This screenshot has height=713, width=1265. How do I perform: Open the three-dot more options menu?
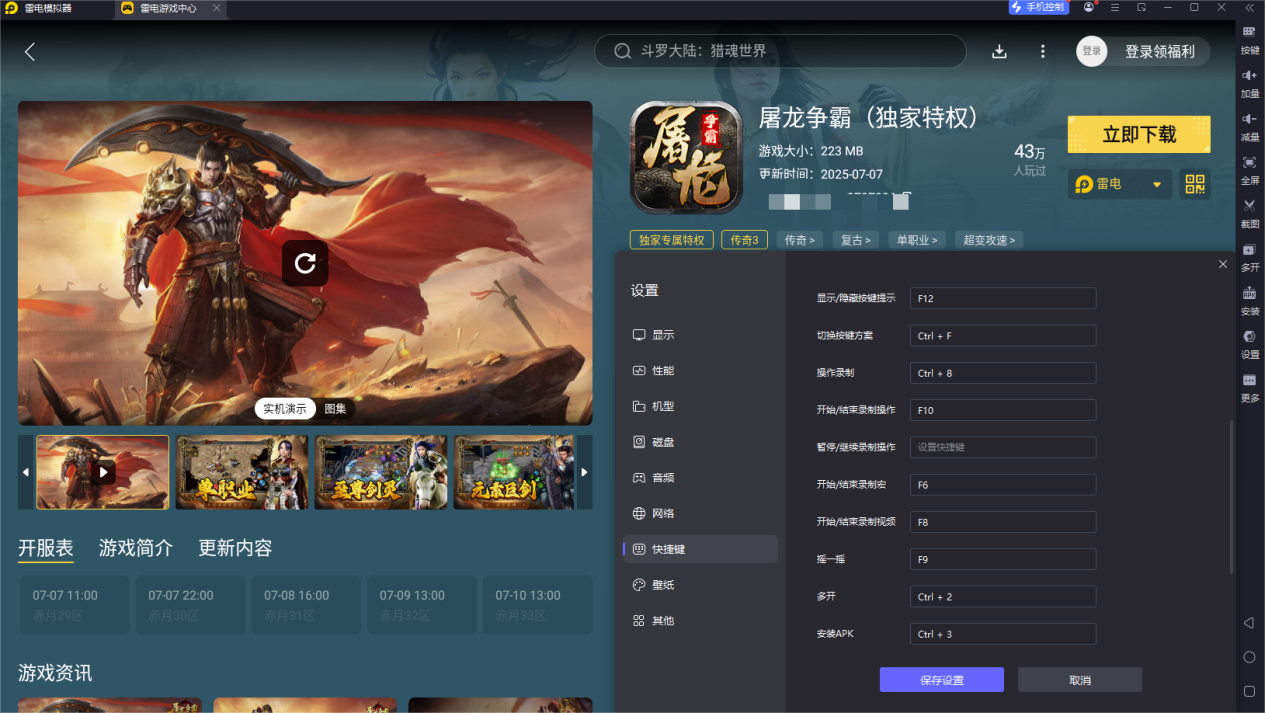tap(1043, 51)
